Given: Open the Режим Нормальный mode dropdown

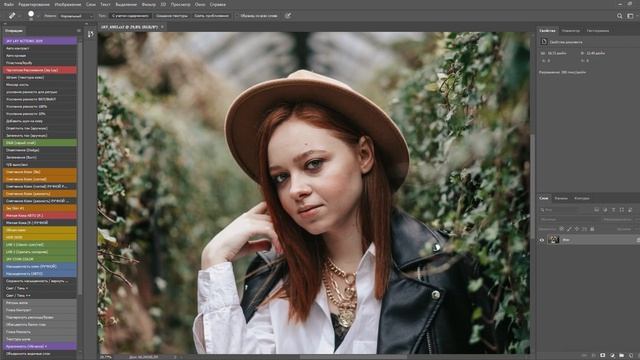Looking at the screenshot, I should pyautogui.click(x=76, y=16).
